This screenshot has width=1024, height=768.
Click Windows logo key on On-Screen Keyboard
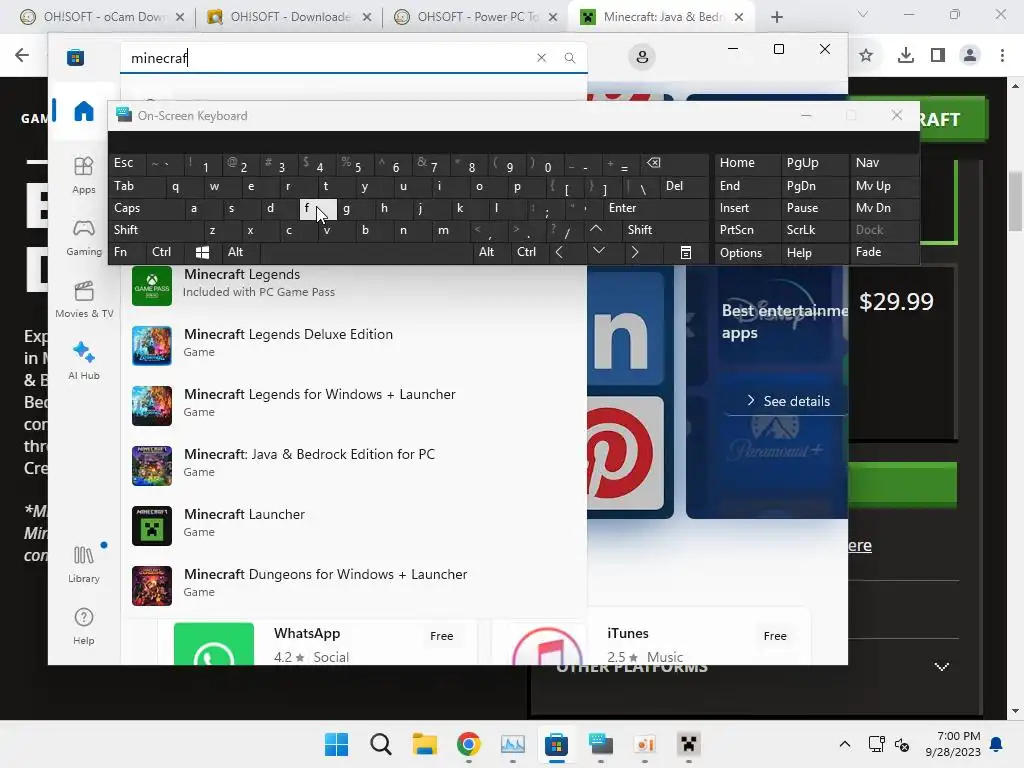coord(202,252)
